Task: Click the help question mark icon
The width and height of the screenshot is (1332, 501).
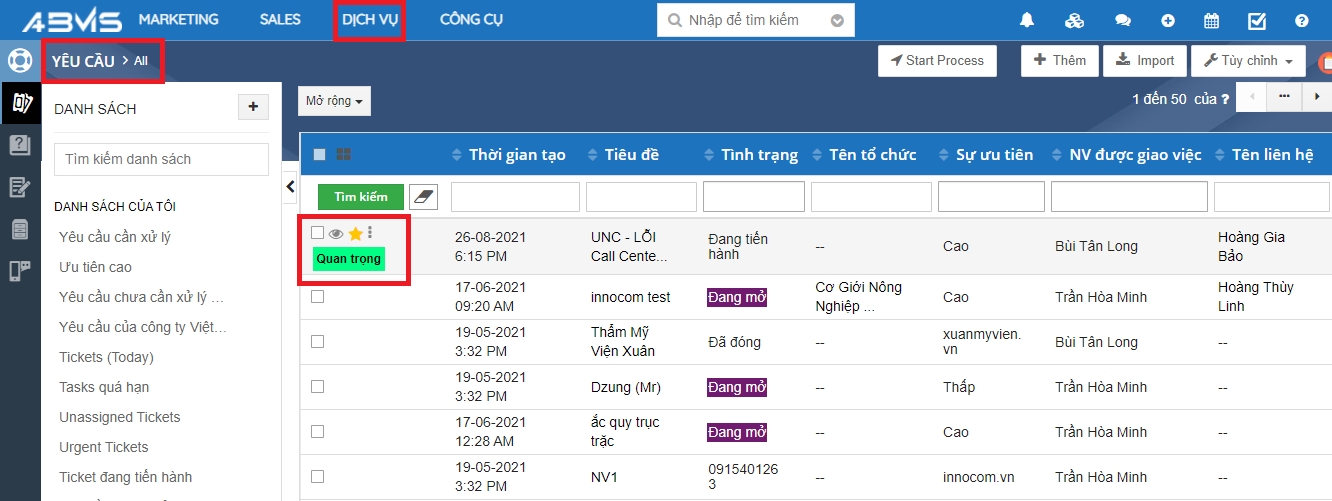Action: [x=1301, y=21]
